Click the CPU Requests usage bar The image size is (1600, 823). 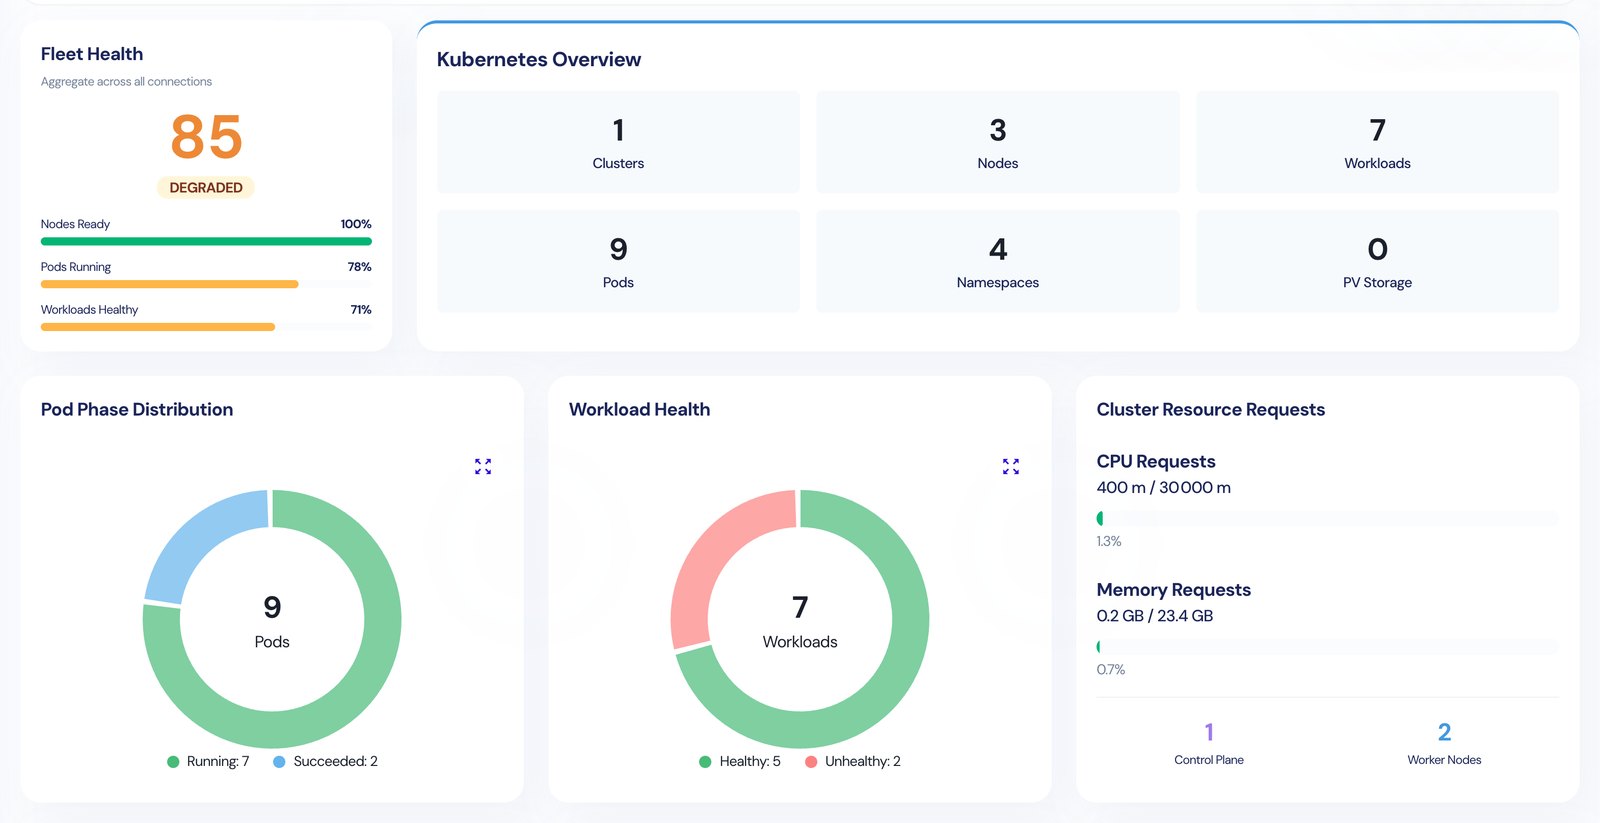tap(1327, 518)
